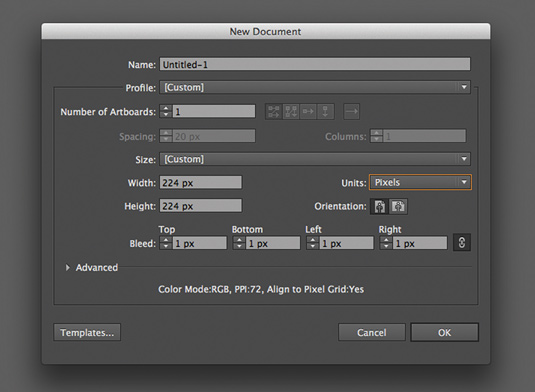Open the Size dropdown
The width and height of the screenshot is (535, 392).
[x=315, y=159]
